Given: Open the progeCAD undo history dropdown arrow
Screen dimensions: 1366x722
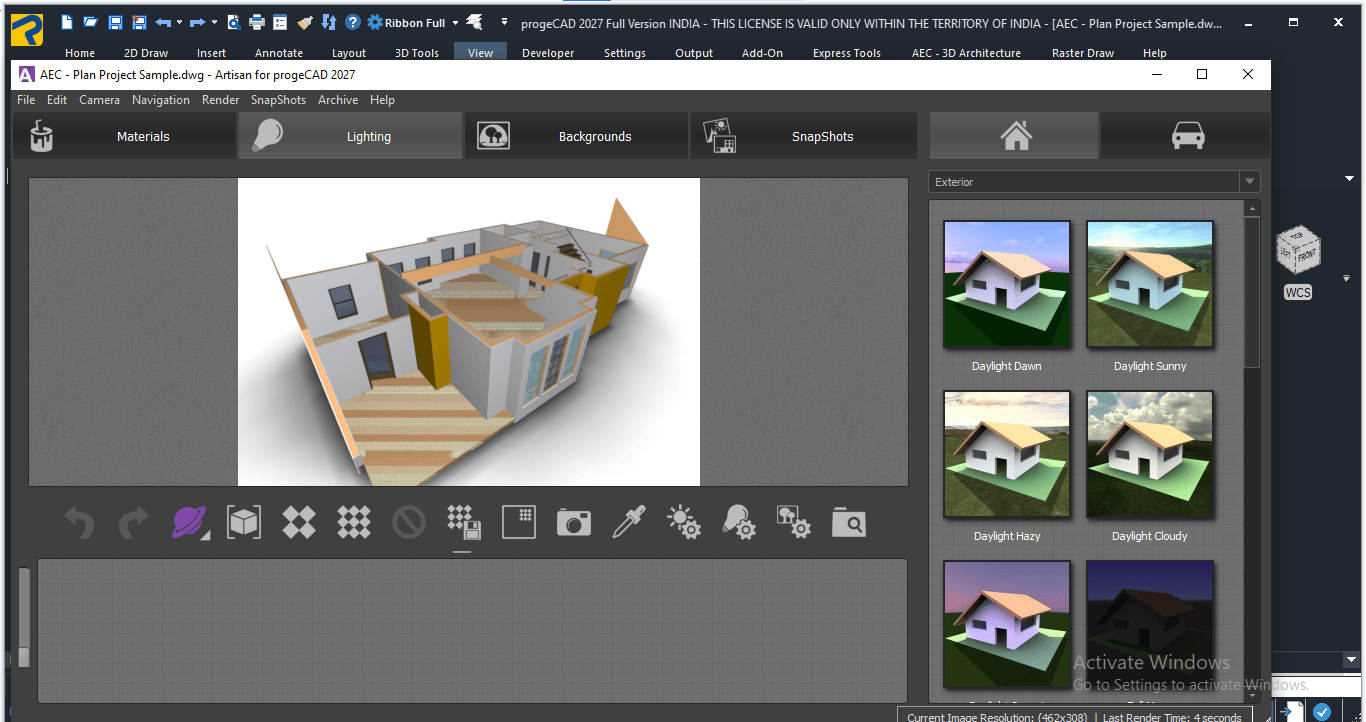Looking at the screenshot, I should 179,22.
